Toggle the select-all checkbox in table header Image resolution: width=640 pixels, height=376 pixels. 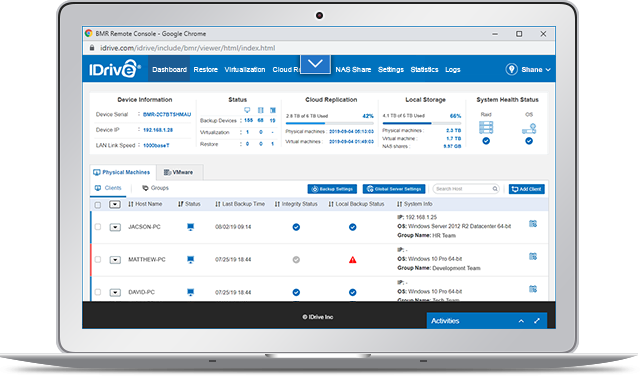point(98,205)
